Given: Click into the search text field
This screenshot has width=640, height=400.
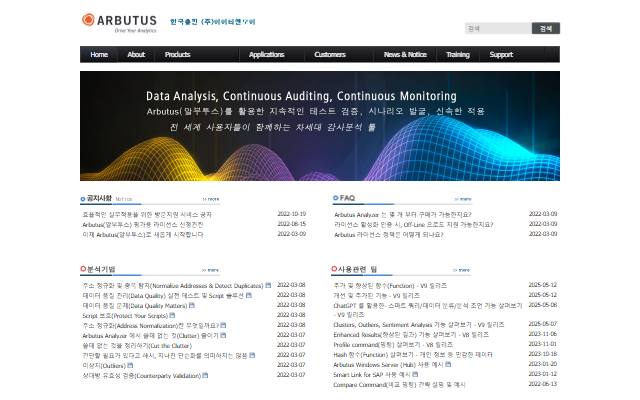Looking at the screenshot, I should tap(498, 28).
